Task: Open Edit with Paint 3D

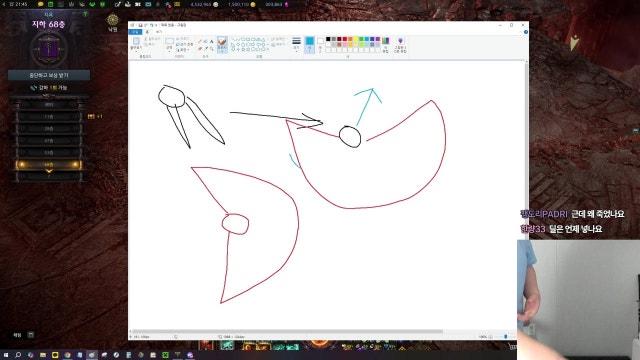Action: [x=400, y=45]
